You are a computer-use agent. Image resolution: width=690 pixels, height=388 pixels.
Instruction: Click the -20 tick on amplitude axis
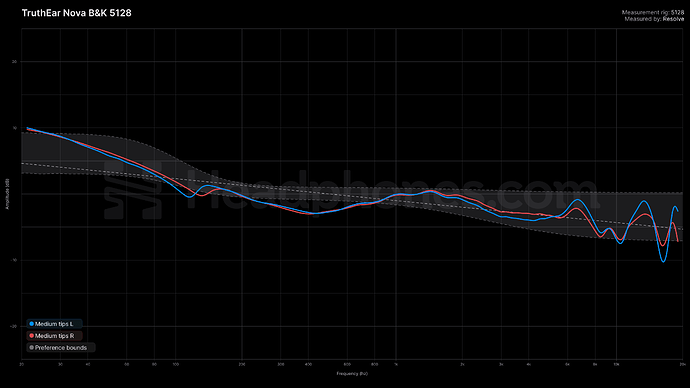14,326
